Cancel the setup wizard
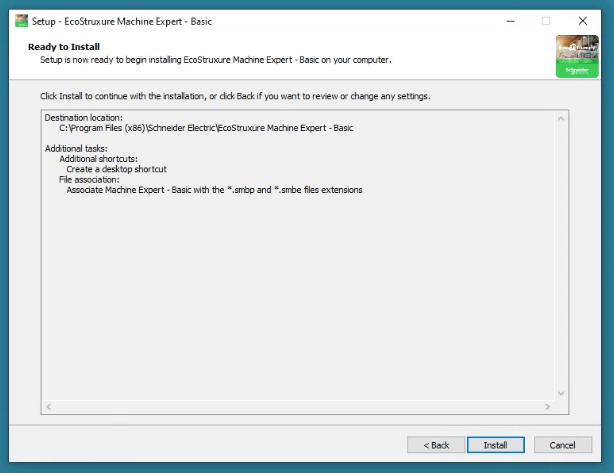 tap(563, 445)
